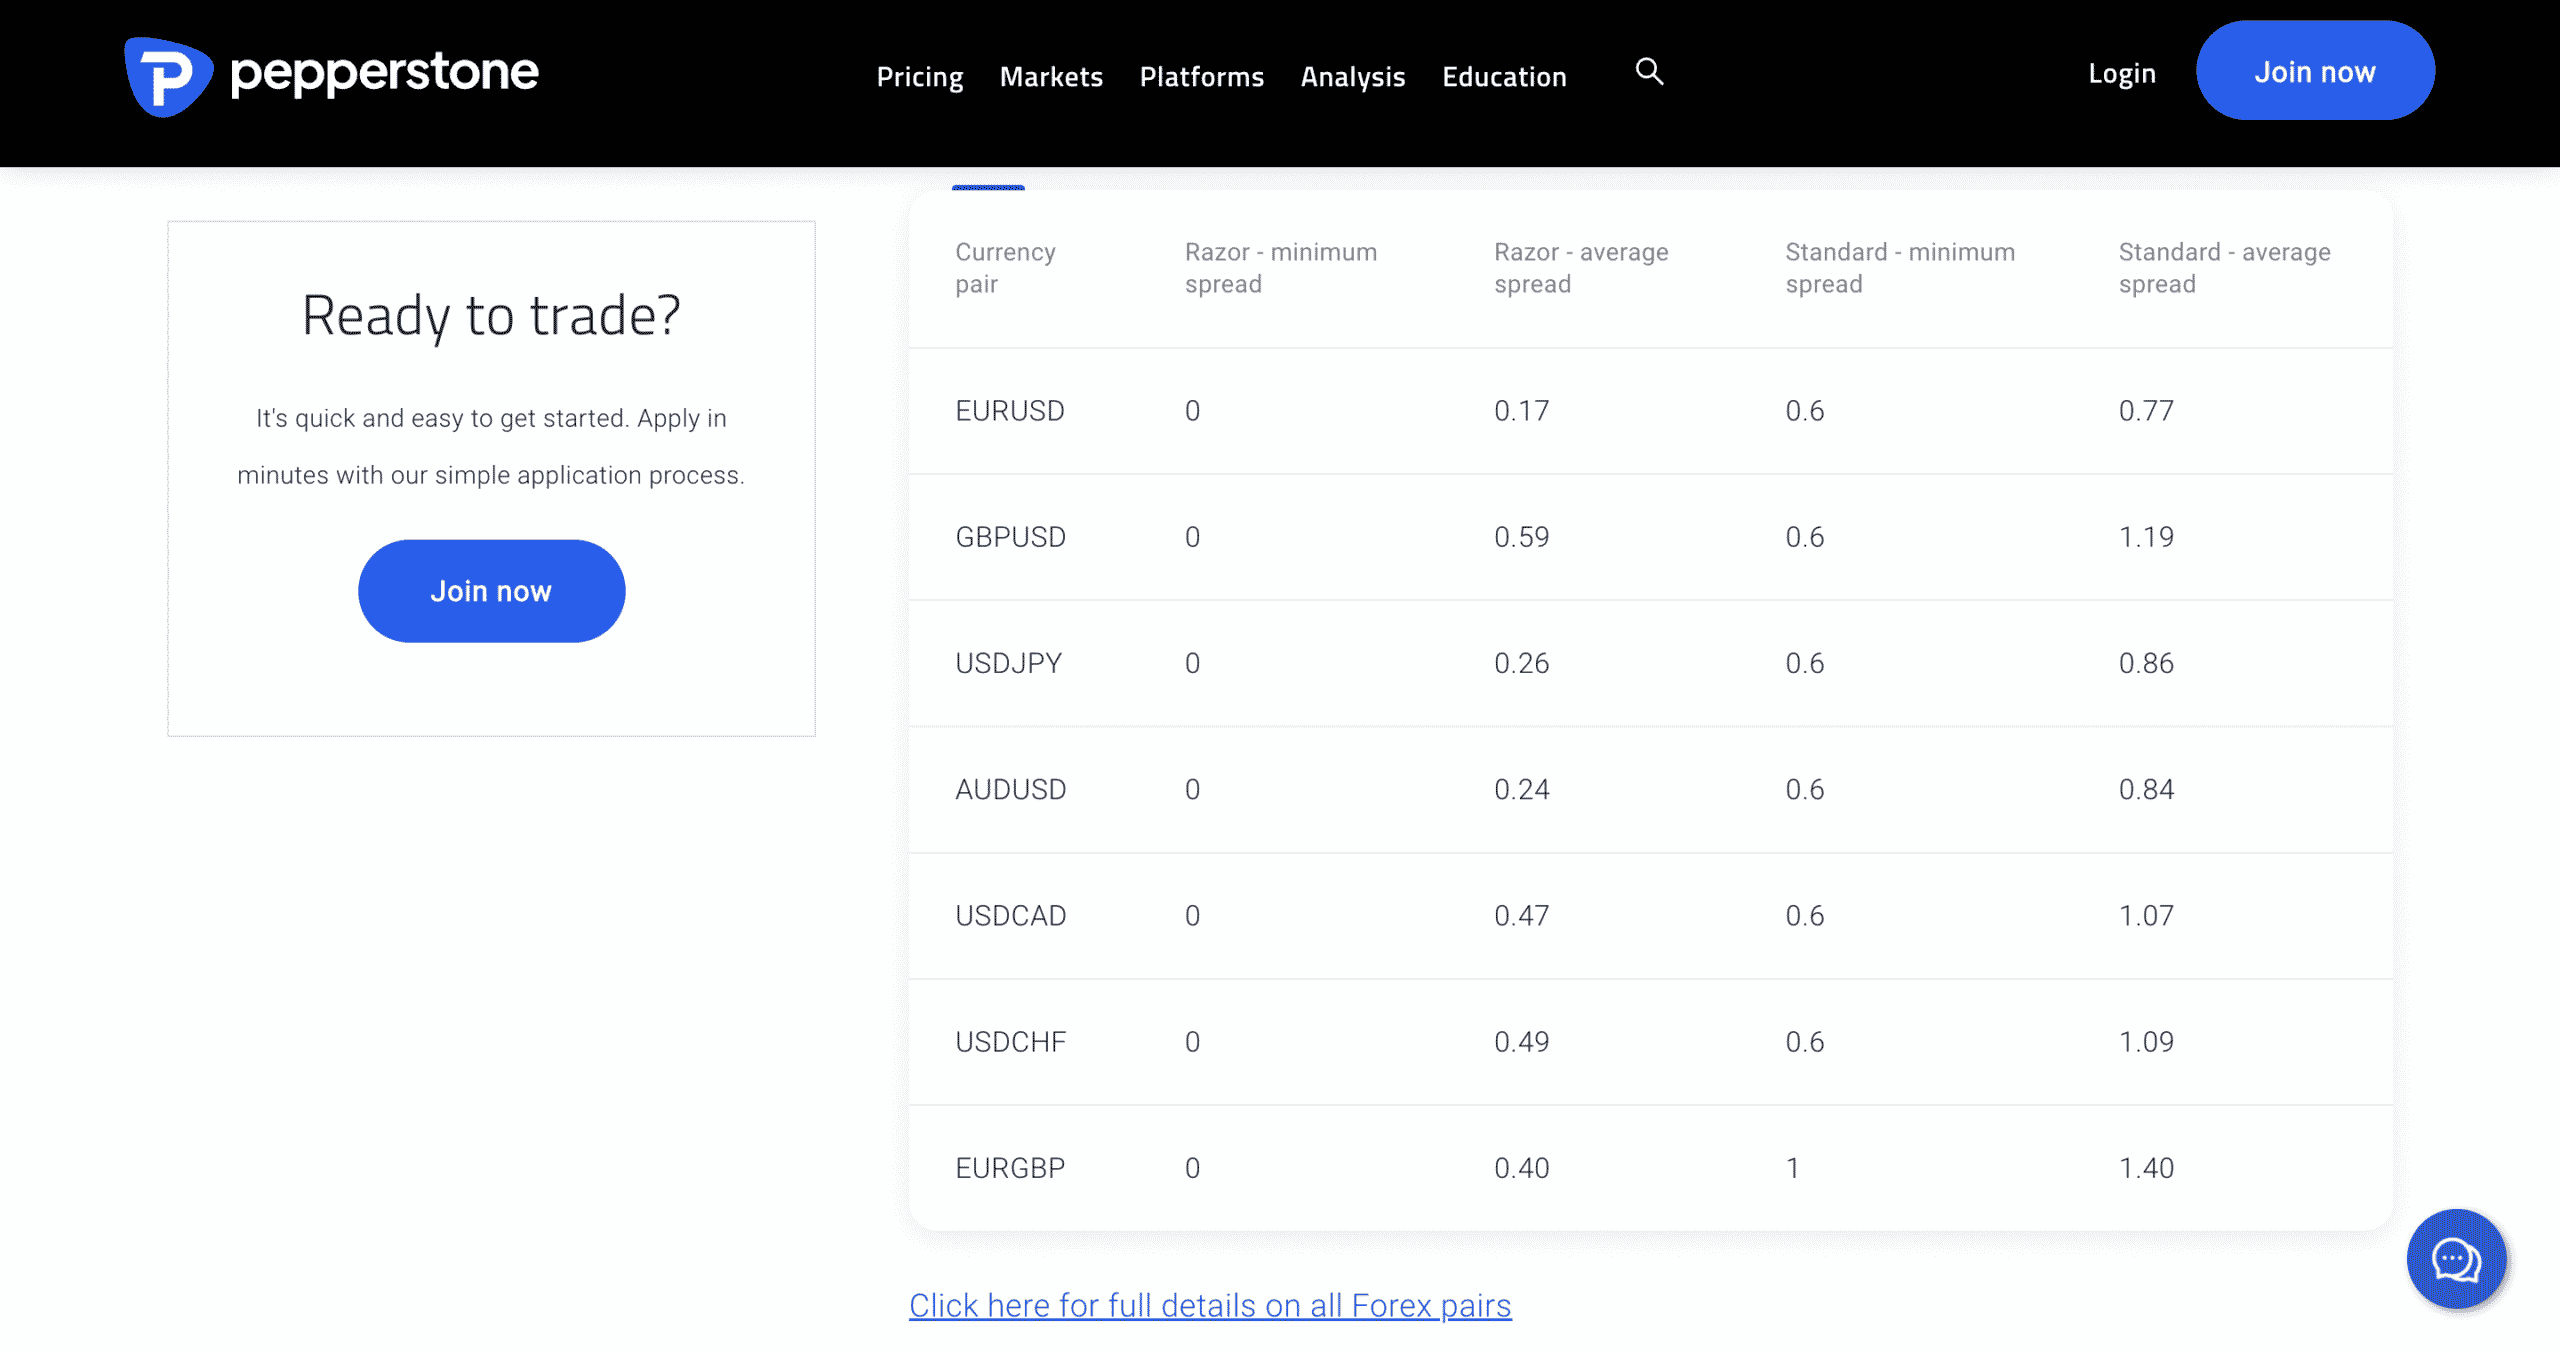The height and width of the screenshot is (1353, 2560).
Task: Click EURUSD Razor average spread 0.17
Action: click(x=1521, y=411)
